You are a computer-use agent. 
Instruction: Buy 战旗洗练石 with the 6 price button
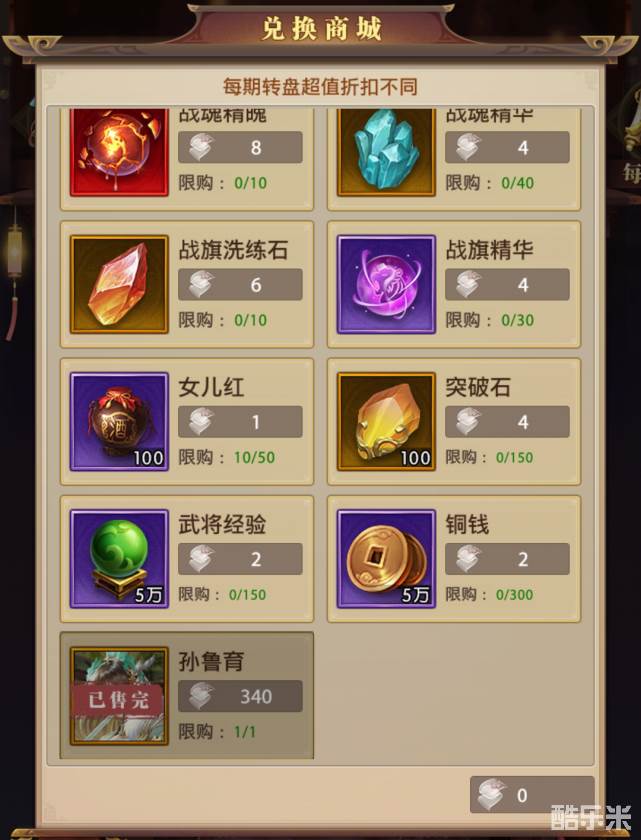pyautogui.click(x=240, y=284)
